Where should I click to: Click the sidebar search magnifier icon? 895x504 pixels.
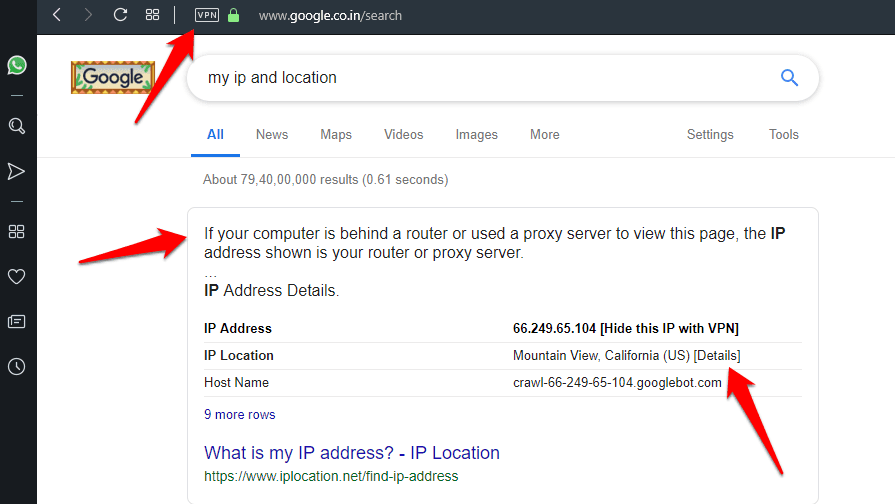(17, 126)
